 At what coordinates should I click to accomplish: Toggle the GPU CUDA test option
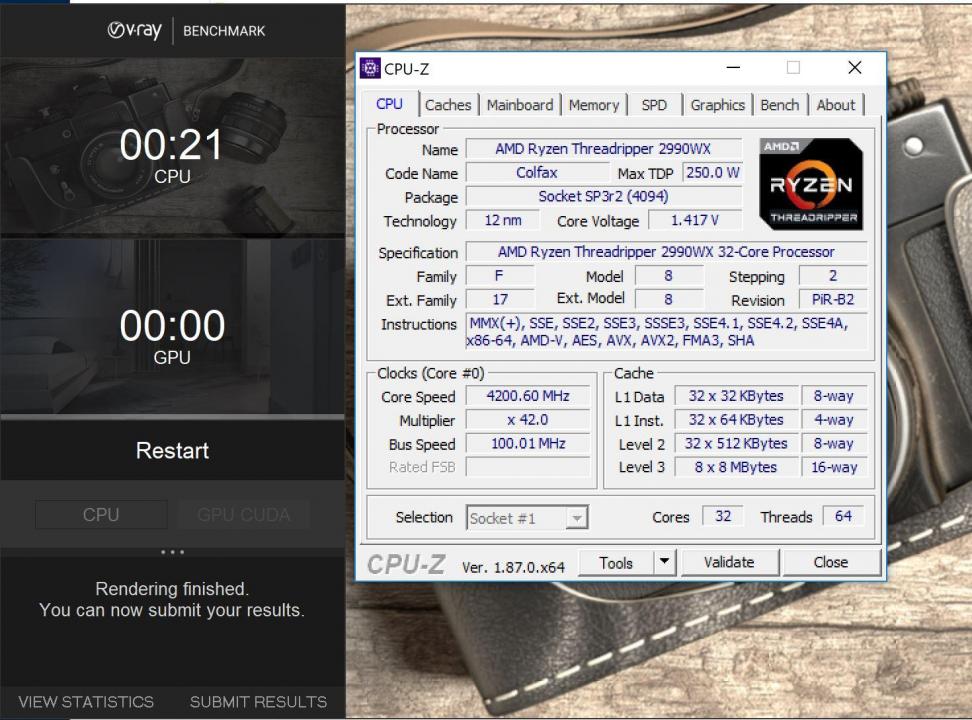244,515
